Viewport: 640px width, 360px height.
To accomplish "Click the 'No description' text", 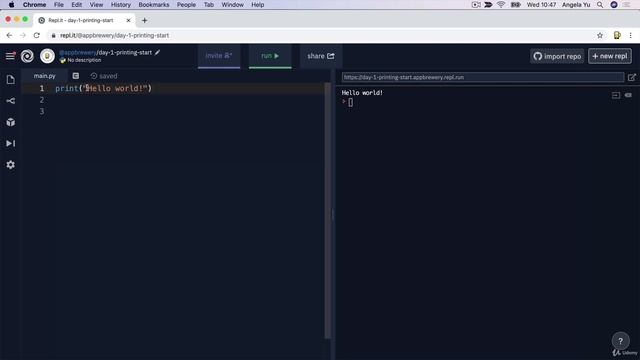I will pyautogui.click(x=84, y=60).
